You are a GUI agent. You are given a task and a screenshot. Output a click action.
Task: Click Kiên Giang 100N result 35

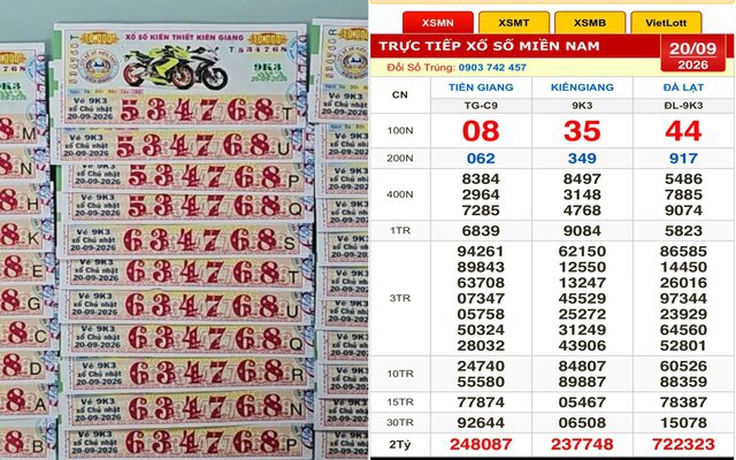[x=582, y=131]
